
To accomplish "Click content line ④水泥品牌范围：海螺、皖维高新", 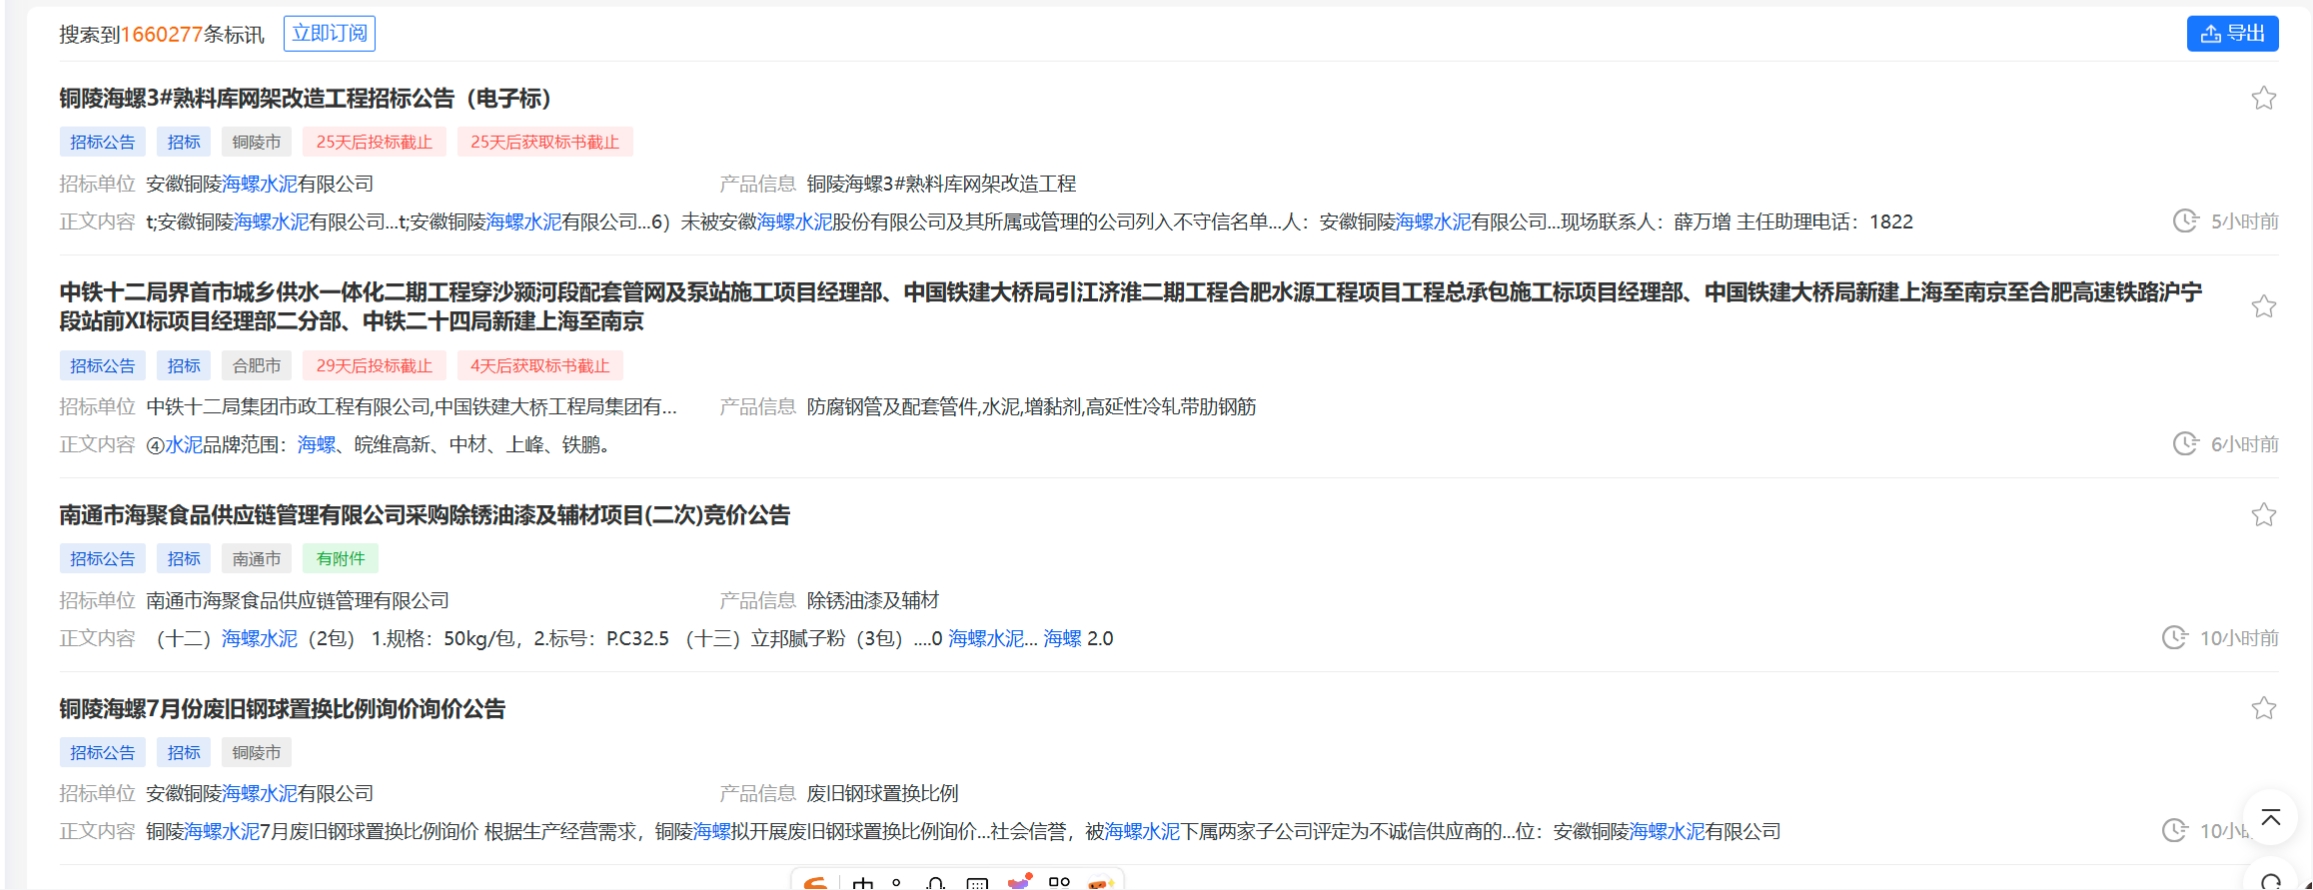I will pyautogui.click(x=378, y=445).
